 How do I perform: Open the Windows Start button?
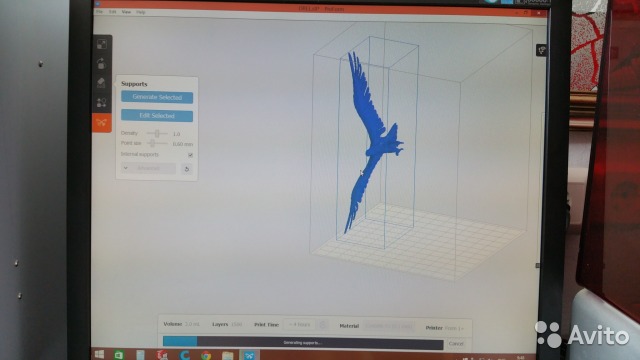99,355
